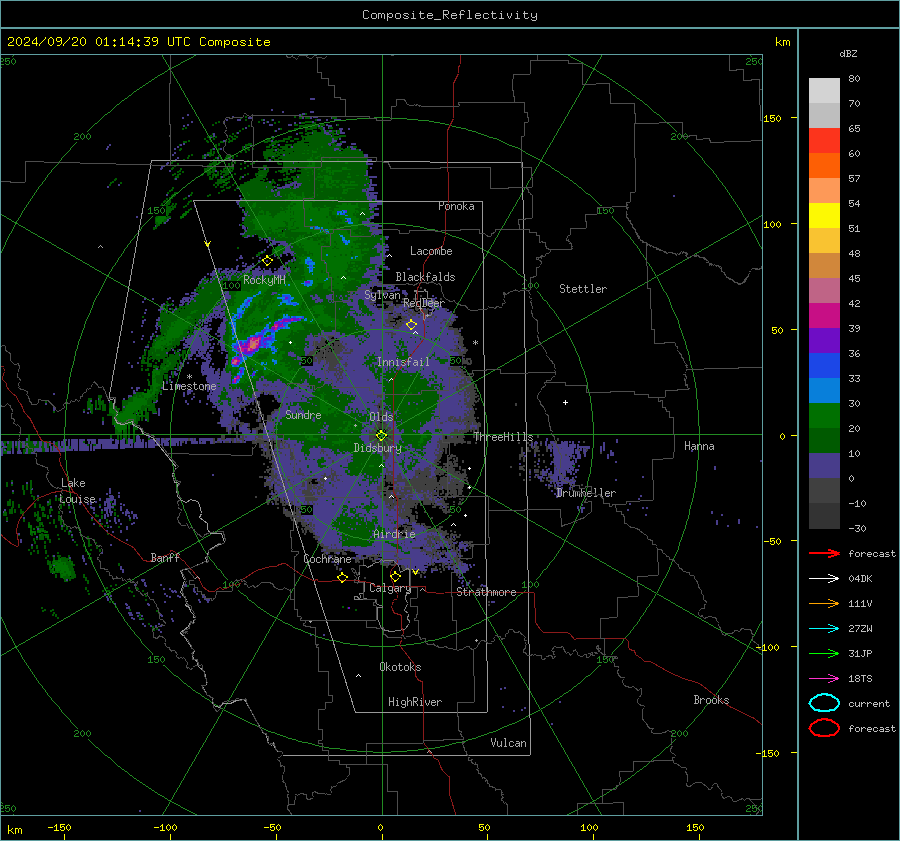Click the Composite_Reflectivity title
Image resolution: width=900 pixels, height=841 pixels.
tap(450, 15)
